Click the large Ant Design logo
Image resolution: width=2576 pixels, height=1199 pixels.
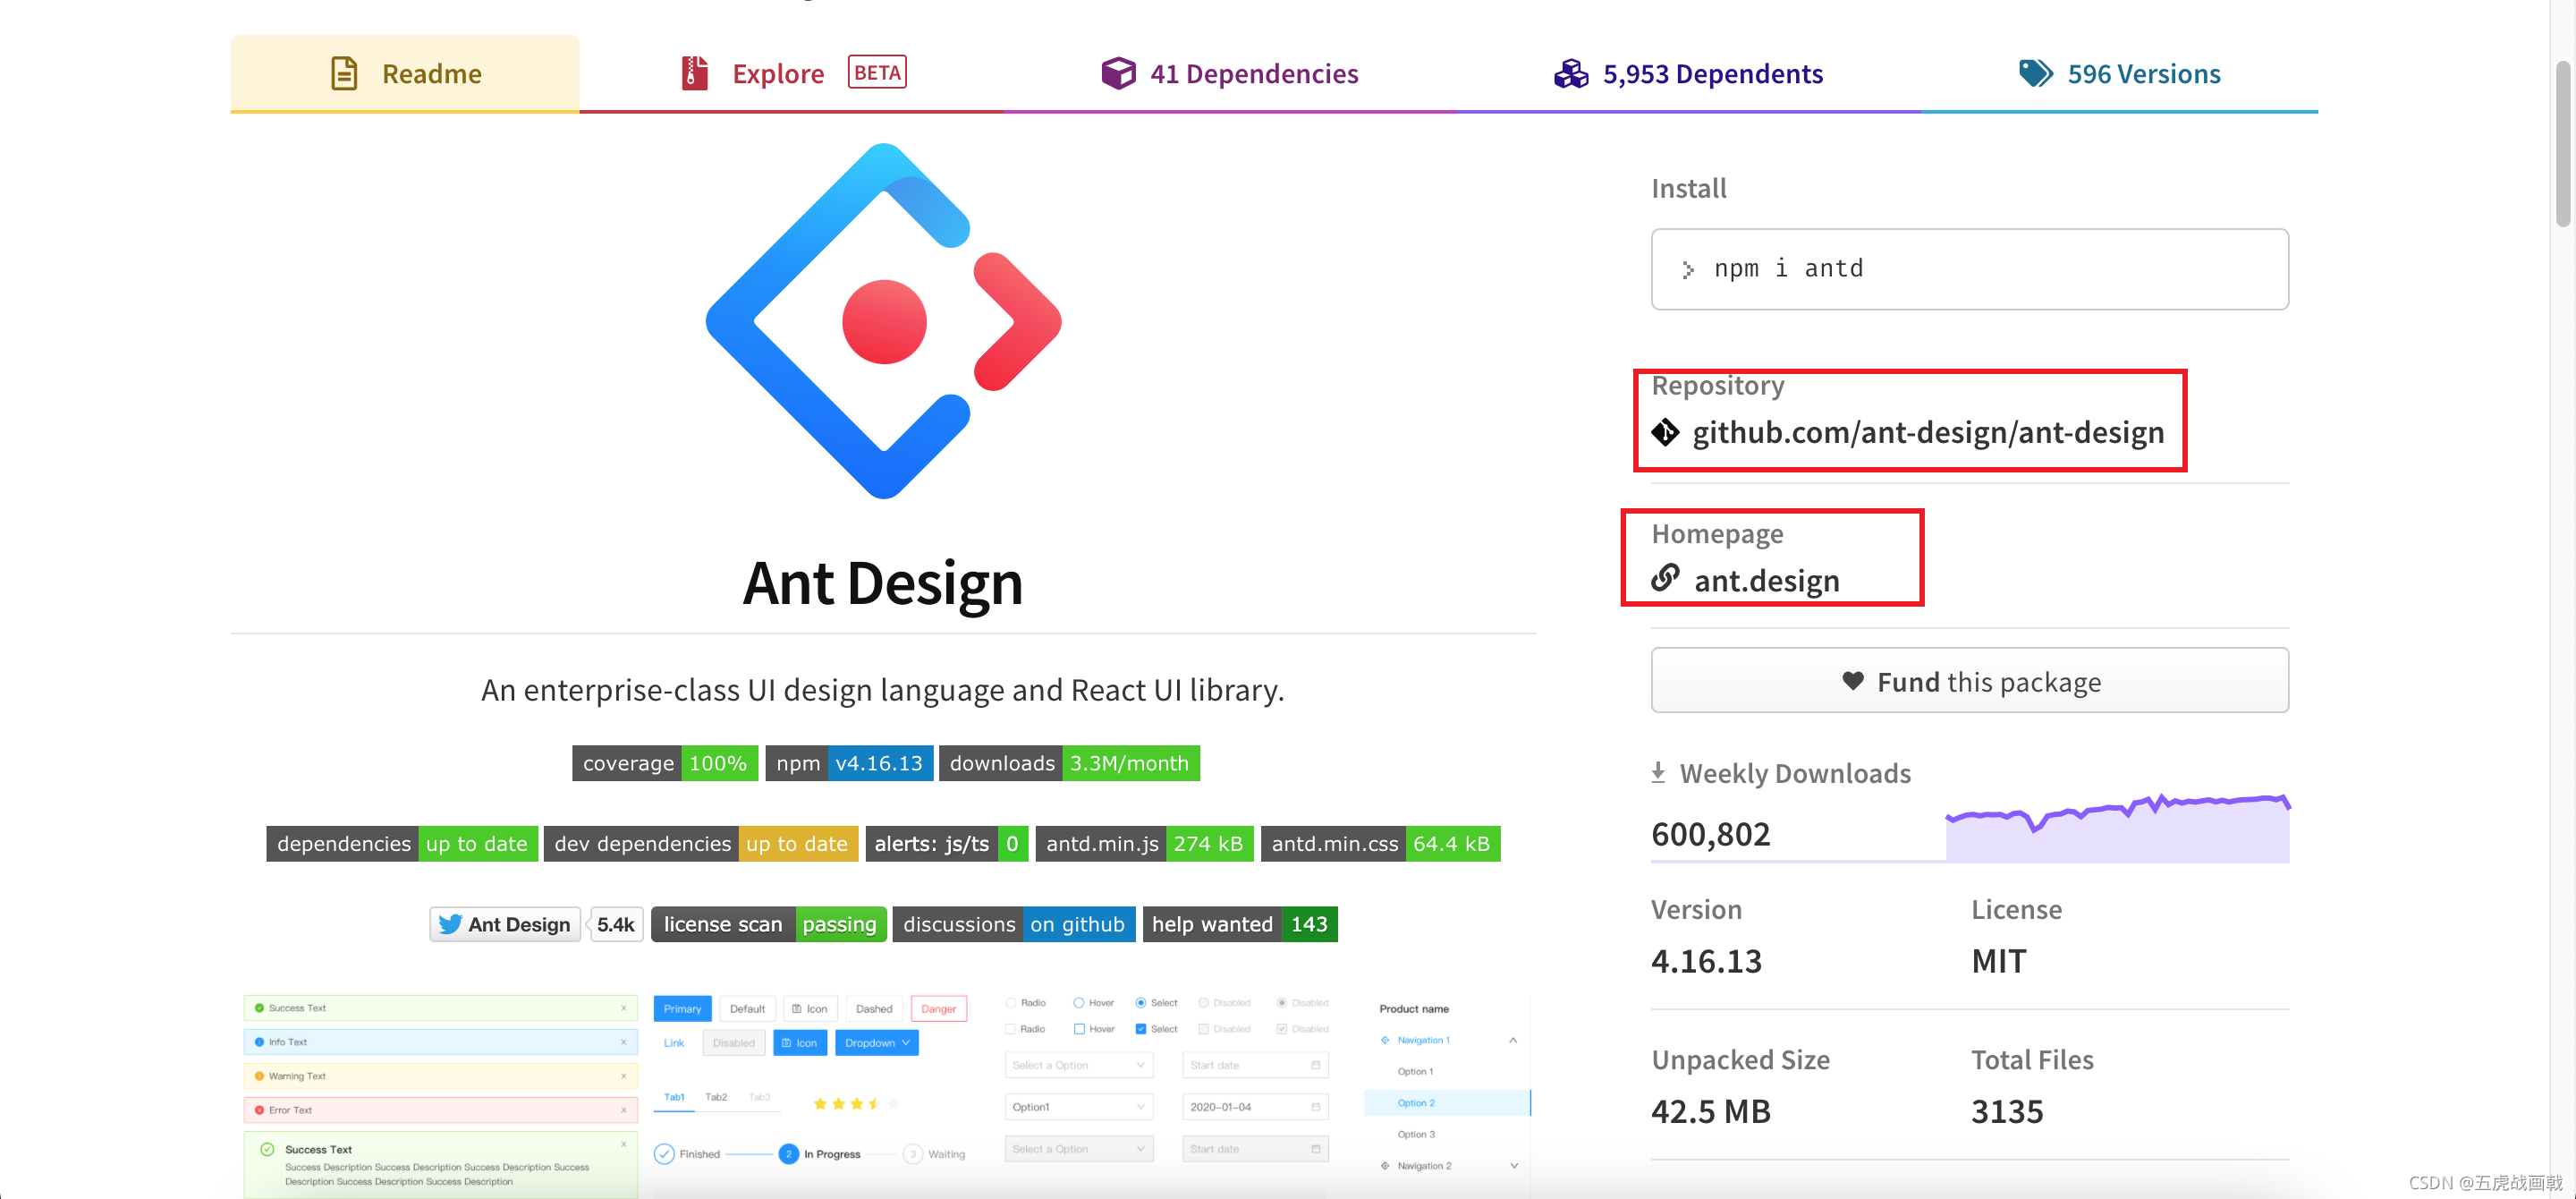click(x=883, y=321)
